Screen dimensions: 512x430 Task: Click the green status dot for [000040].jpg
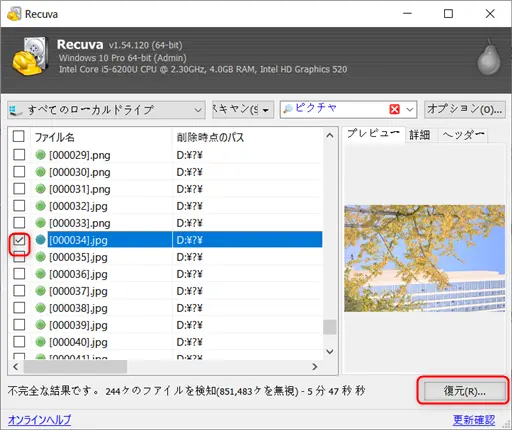(40, 342)
